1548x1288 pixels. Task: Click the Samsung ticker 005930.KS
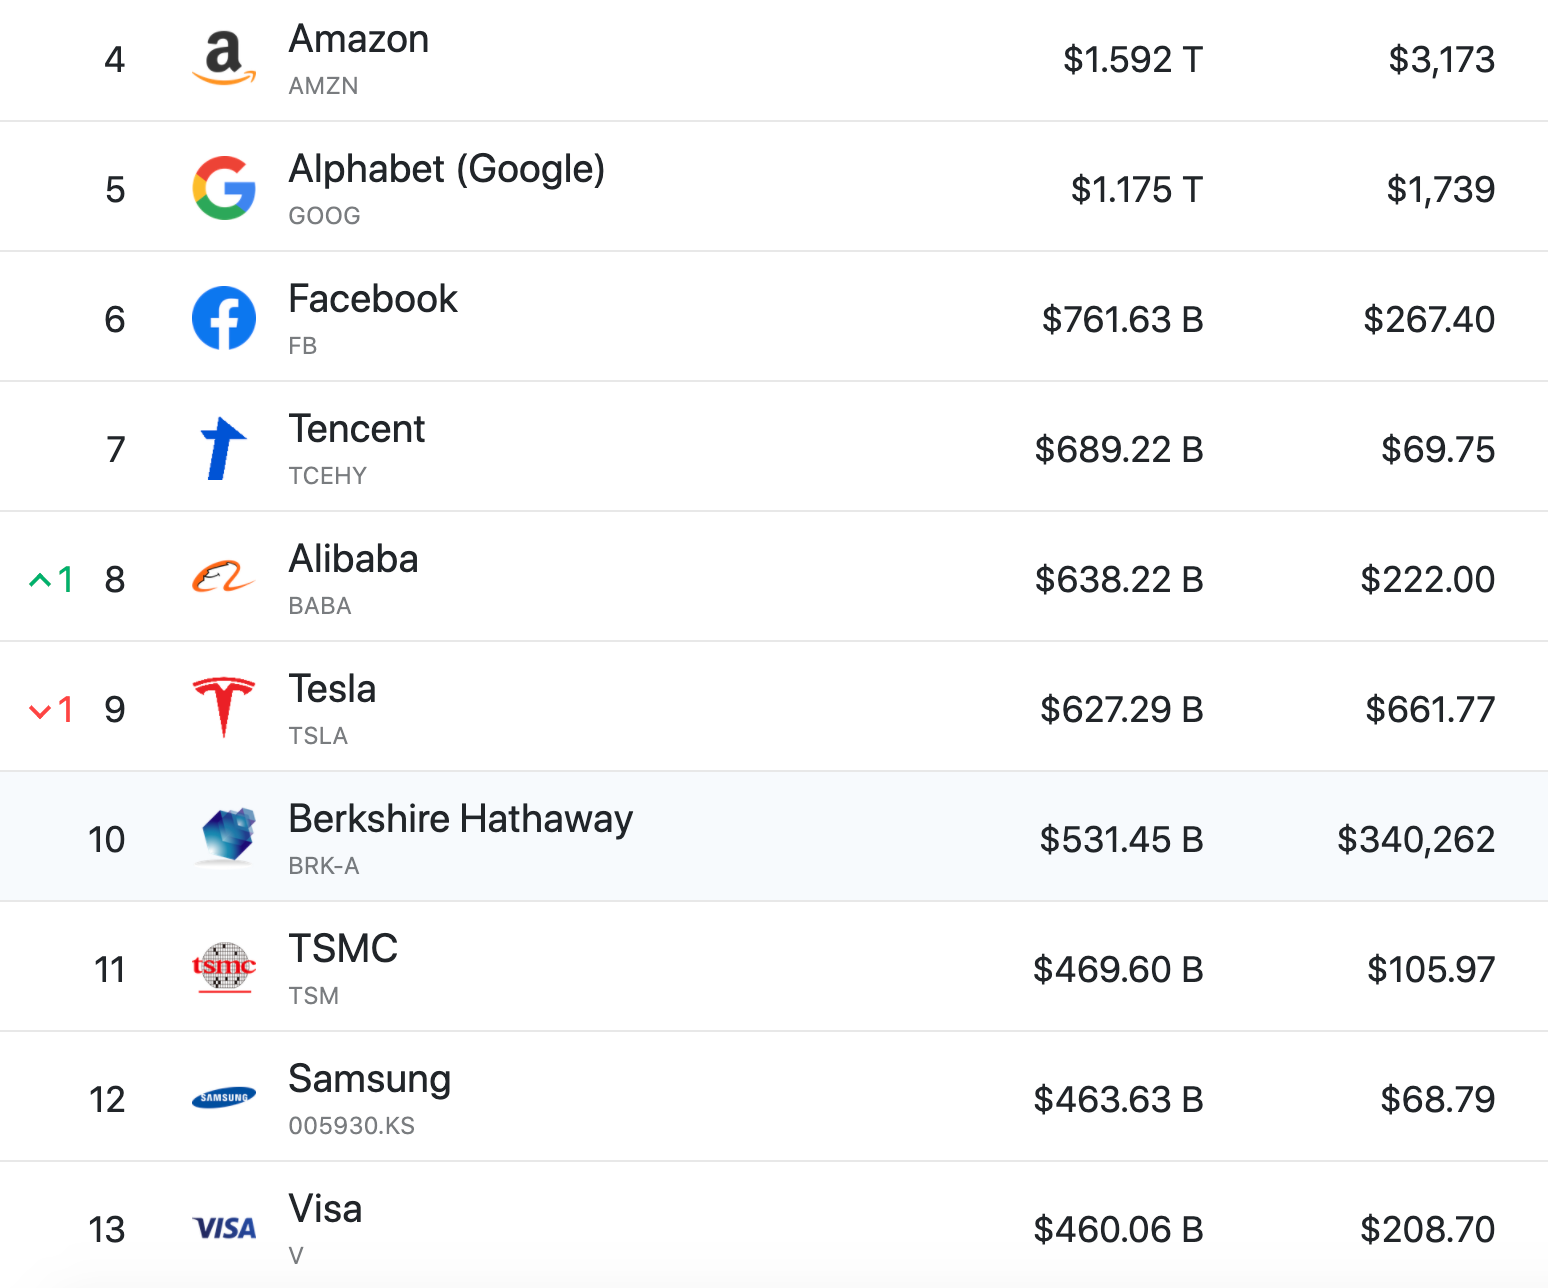(351, 1126)
